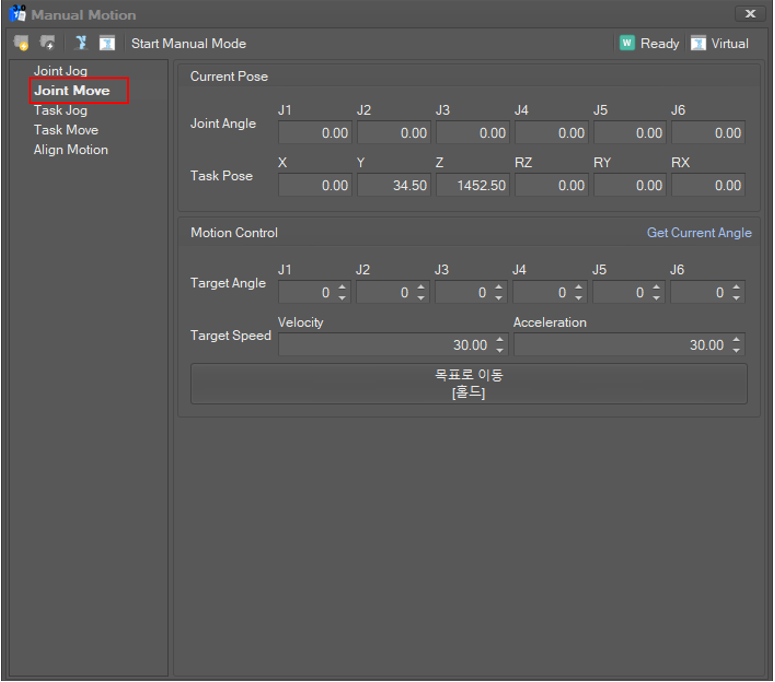The image size is (775, 682).
Task: Select Align Motion in the sidebar
Action: click(71, 150)
